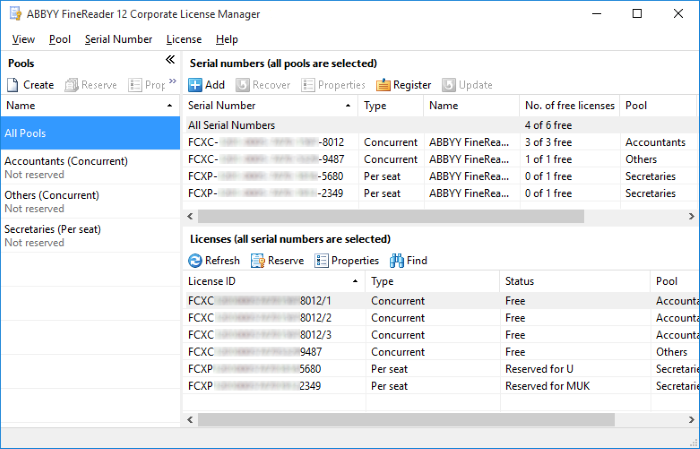
Task: Click the Reserve icon in Licenses toolbar
Action: click(x=258, y=260)
